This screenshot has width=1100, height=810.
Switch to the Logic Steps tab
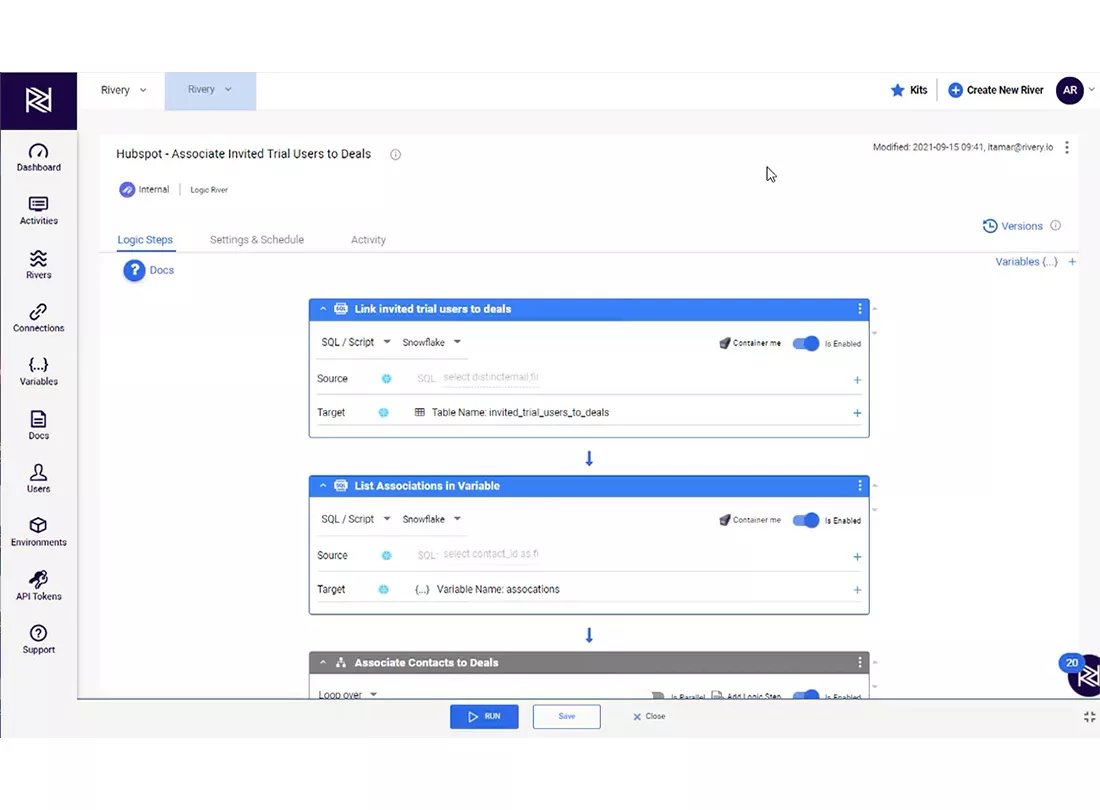pyautogui.click(x=145, y=240)
